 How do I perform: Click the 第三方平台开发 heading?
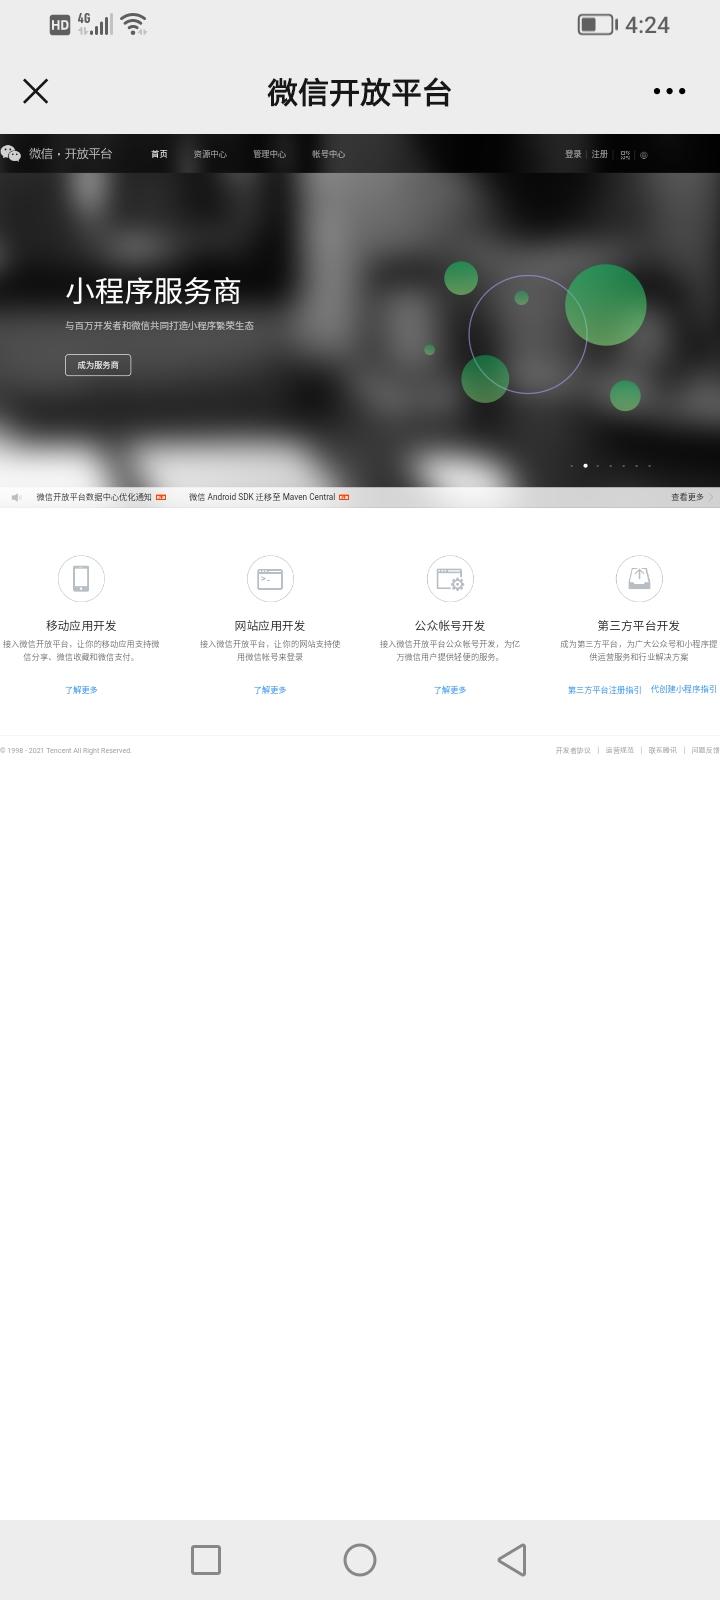point(639,626)
